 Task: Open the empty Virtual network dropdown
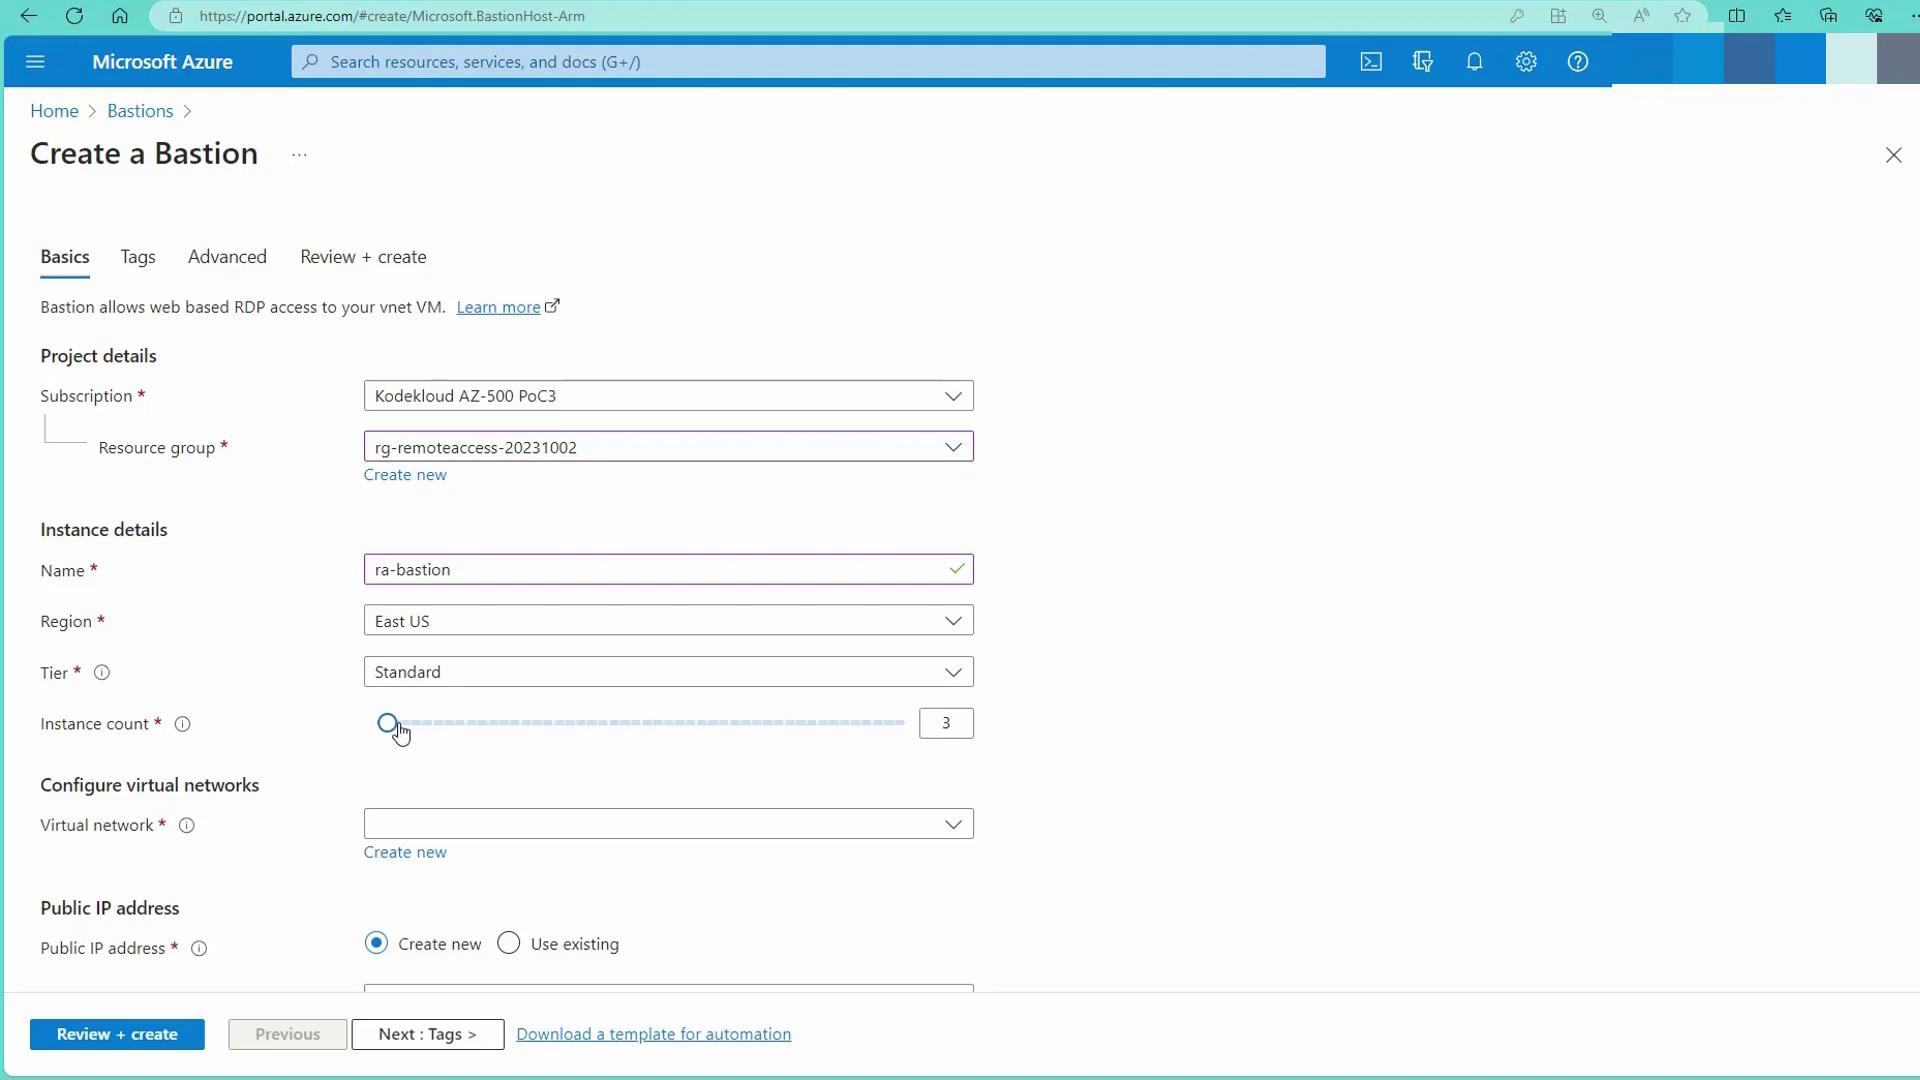(x=668, y=824)
